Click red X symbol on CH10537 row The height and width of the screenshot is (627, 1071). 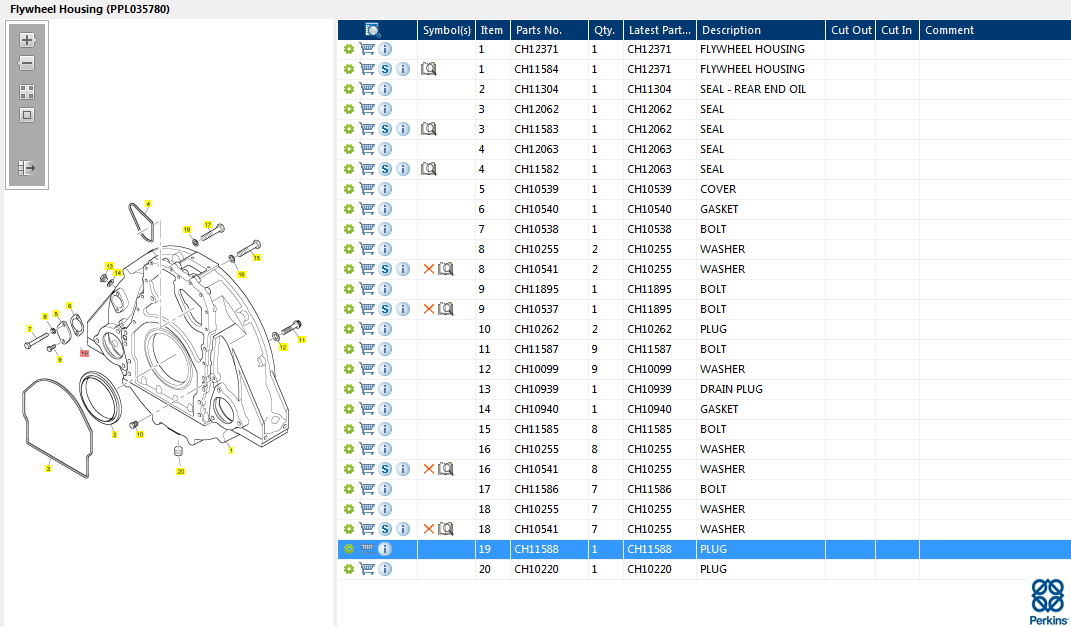tap(429, 309)
